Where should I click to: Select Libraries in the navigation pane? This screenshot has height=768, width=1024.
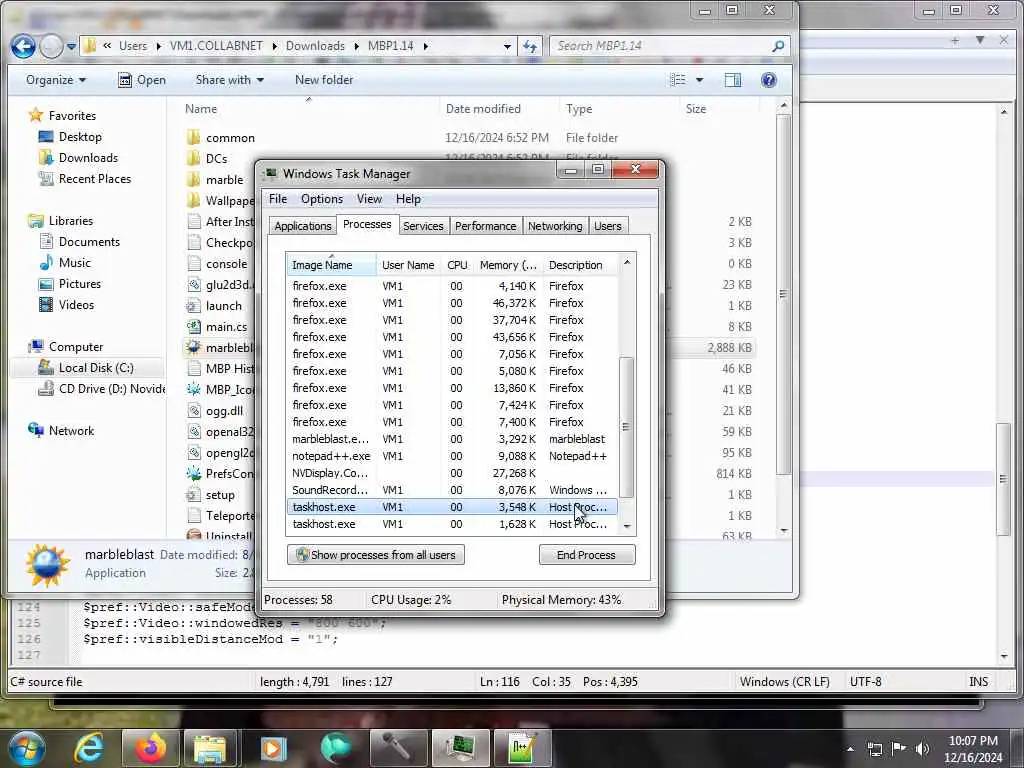pyautogui.click(x=71, y=221)
